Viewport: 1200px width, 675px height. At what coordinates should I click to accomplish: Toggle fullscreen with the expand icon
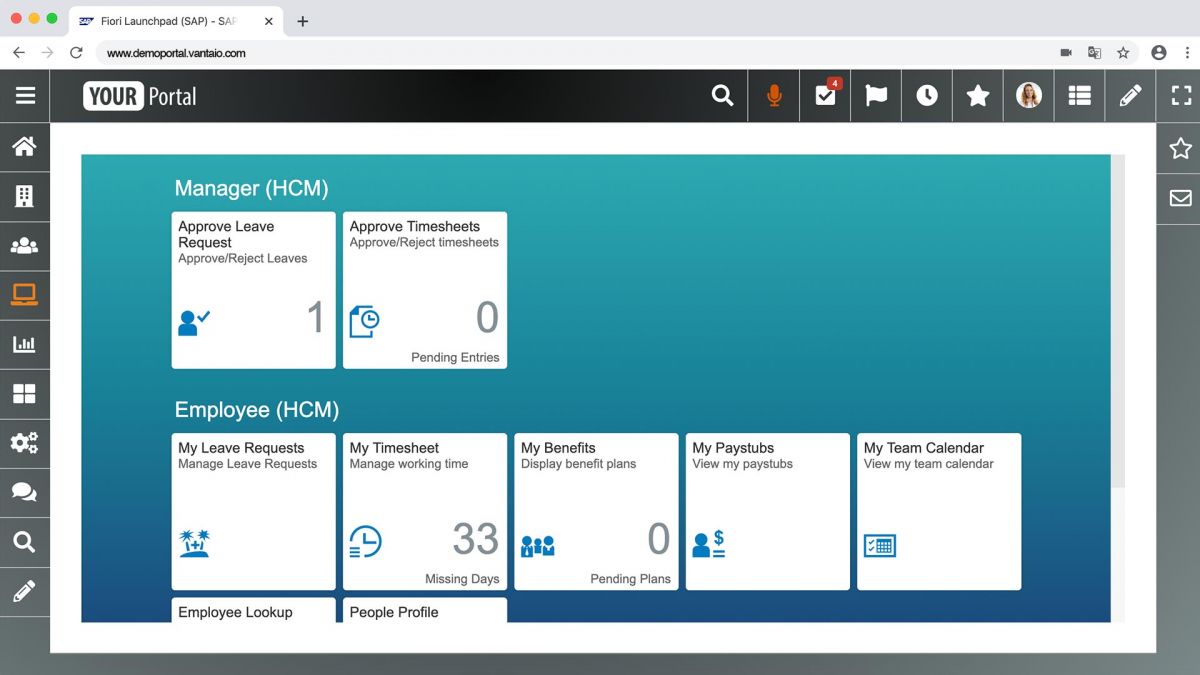click(1181, 96)
